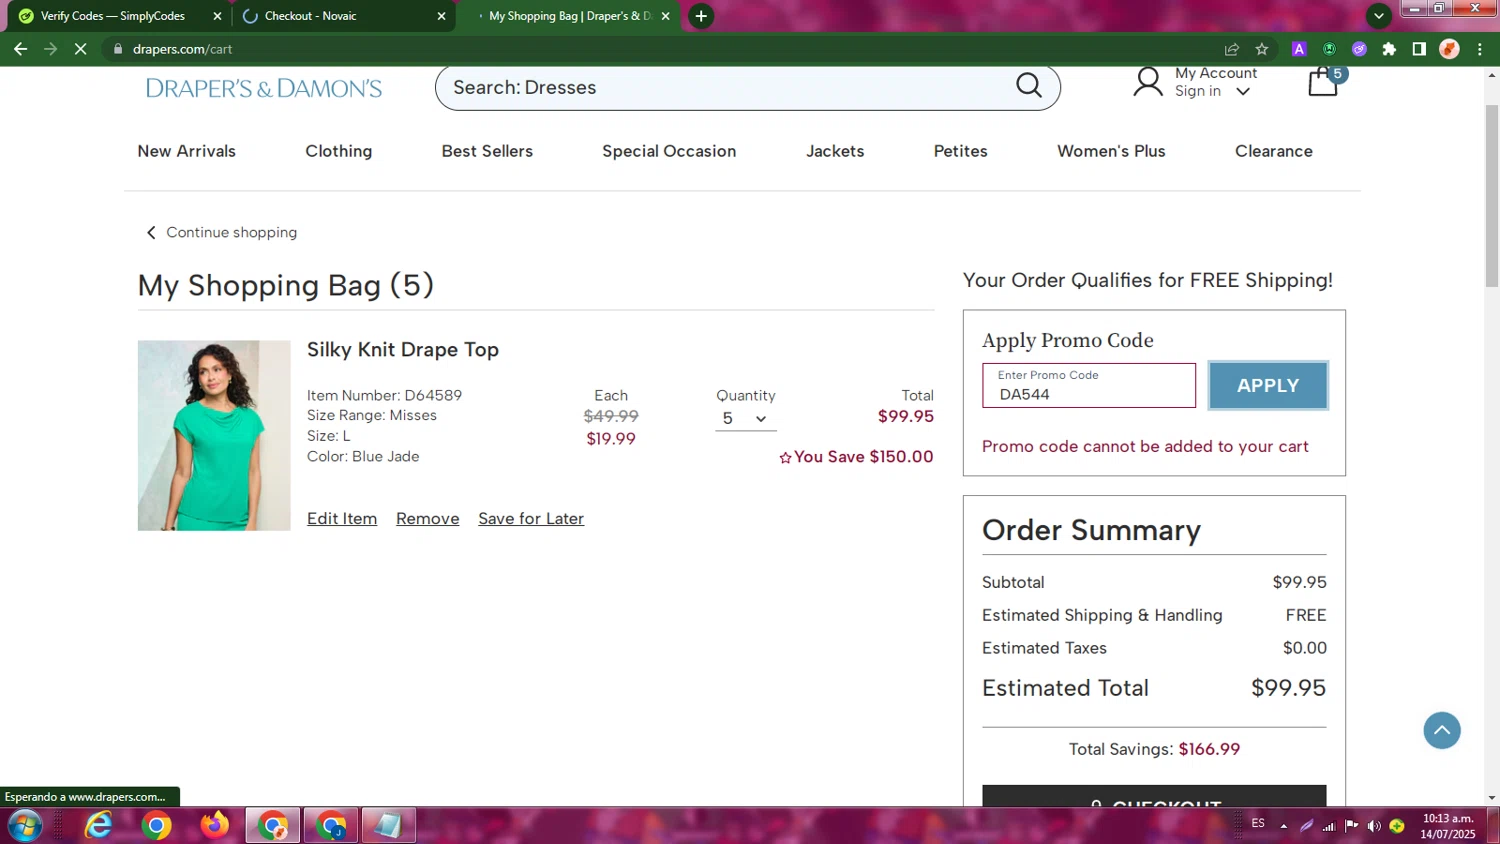Viewport: 1500px width, 844px height.
Task: Open Petites menu
Action: pyautogui.click(x=961, y=151)
